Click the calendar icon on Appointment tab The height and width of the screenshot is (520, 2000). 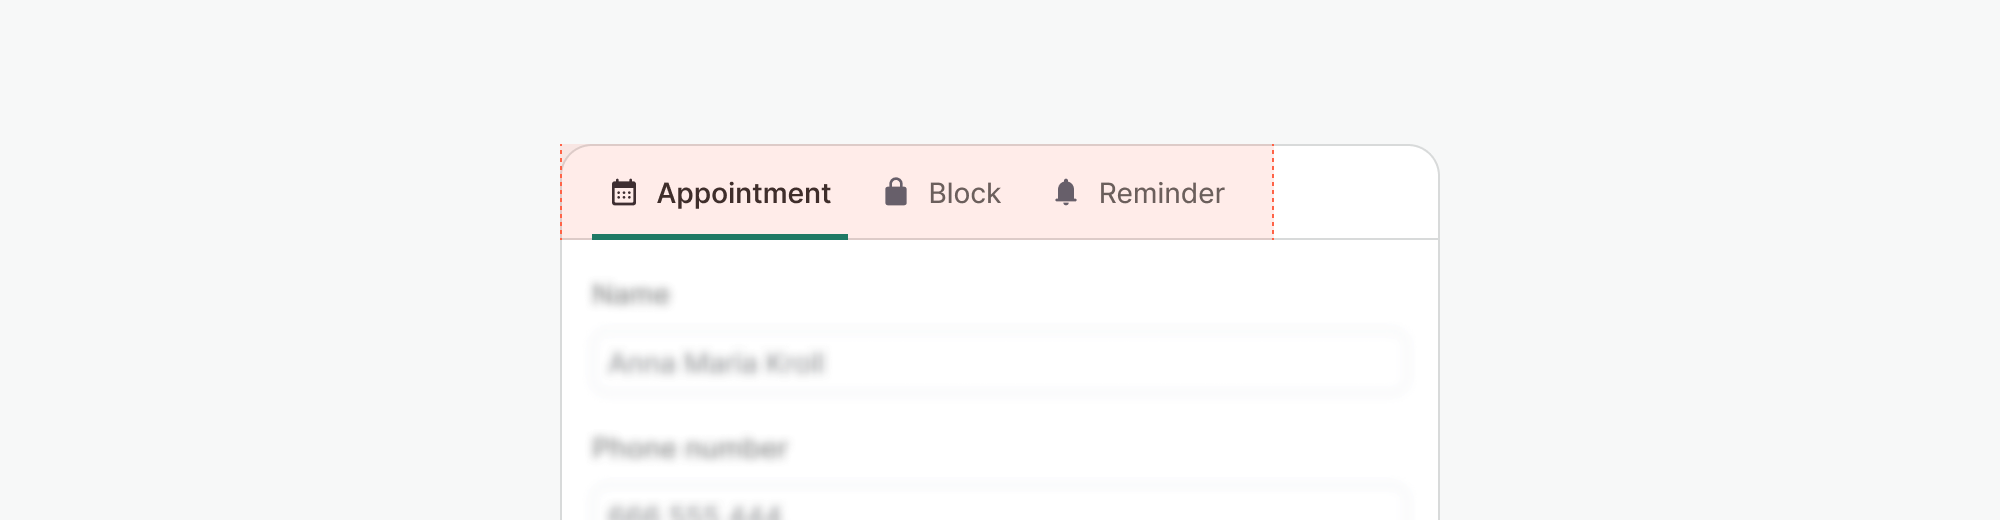(x=624, y=192)
